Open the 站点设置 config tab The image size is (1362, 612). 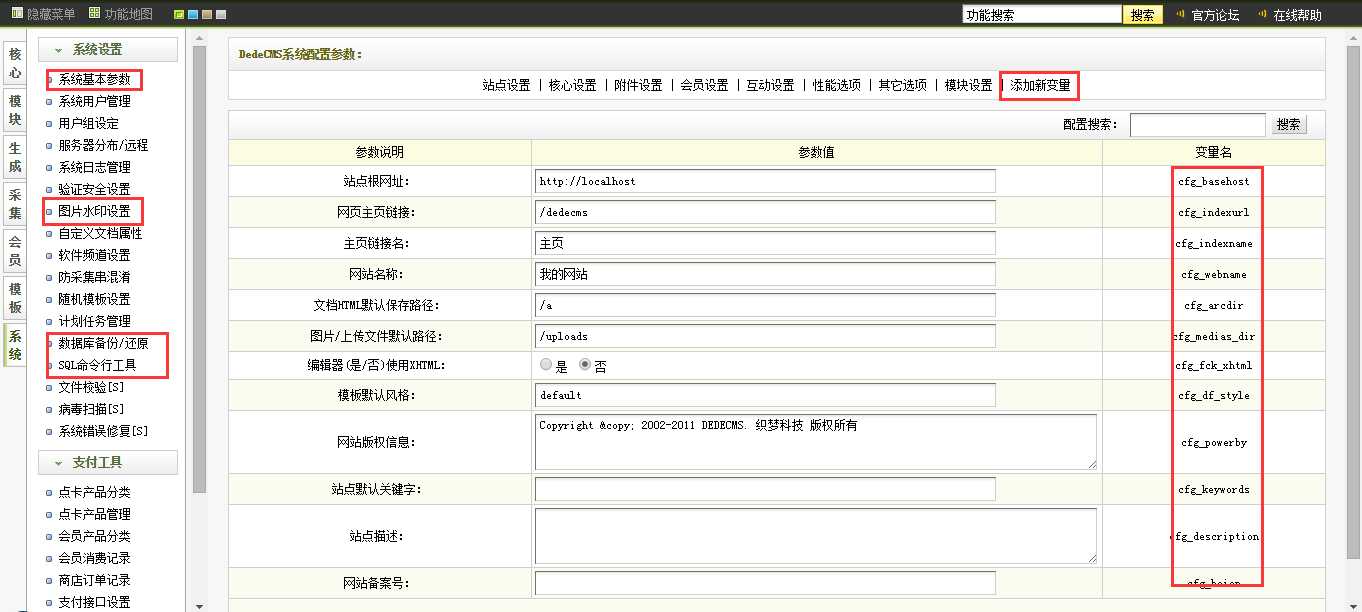coord(506,86)
